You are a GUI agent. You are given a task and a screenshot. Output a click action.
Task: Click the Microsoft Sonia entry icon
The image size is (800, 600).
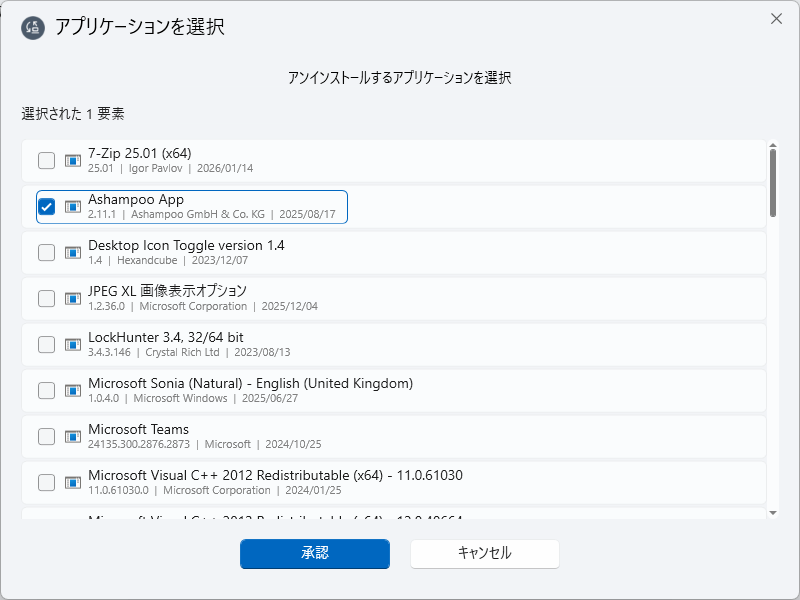[72, 391]
